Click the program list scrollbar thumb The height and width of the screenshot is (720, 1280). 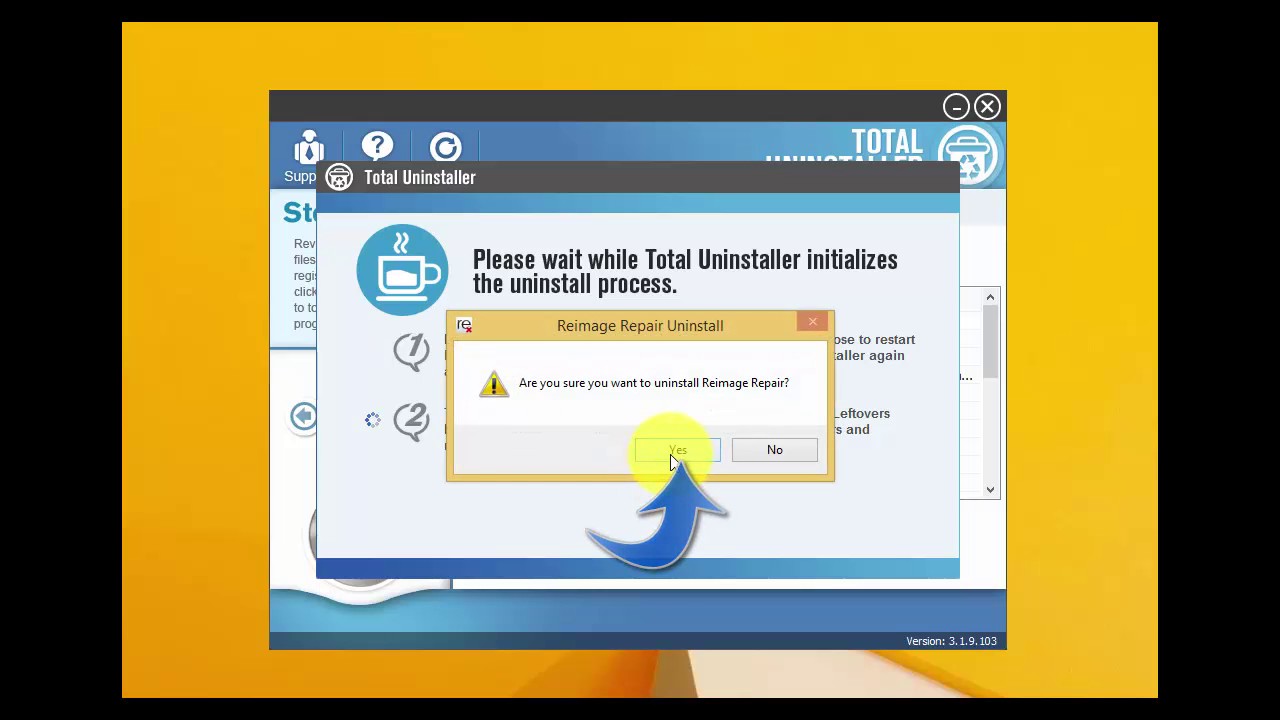tap(990, 341)
